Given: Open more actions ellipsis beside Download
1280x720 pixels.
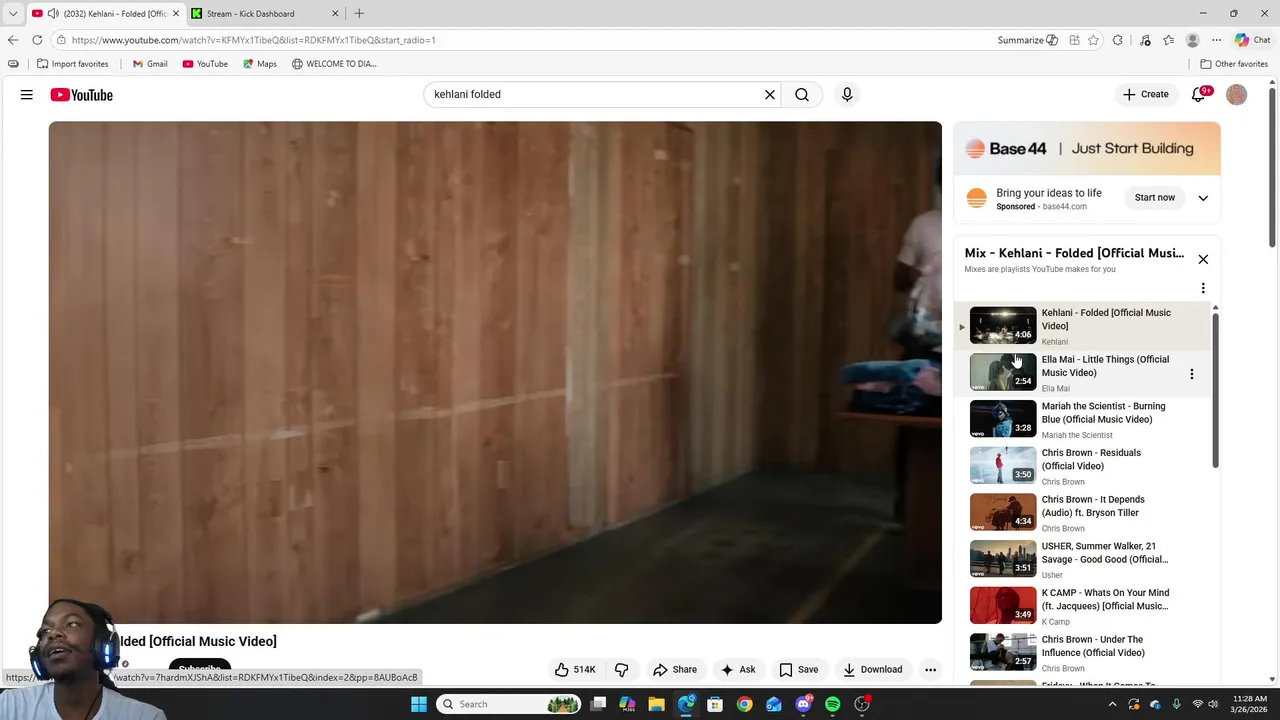Looking at the screenshot, I should click(x=930, y=670).
